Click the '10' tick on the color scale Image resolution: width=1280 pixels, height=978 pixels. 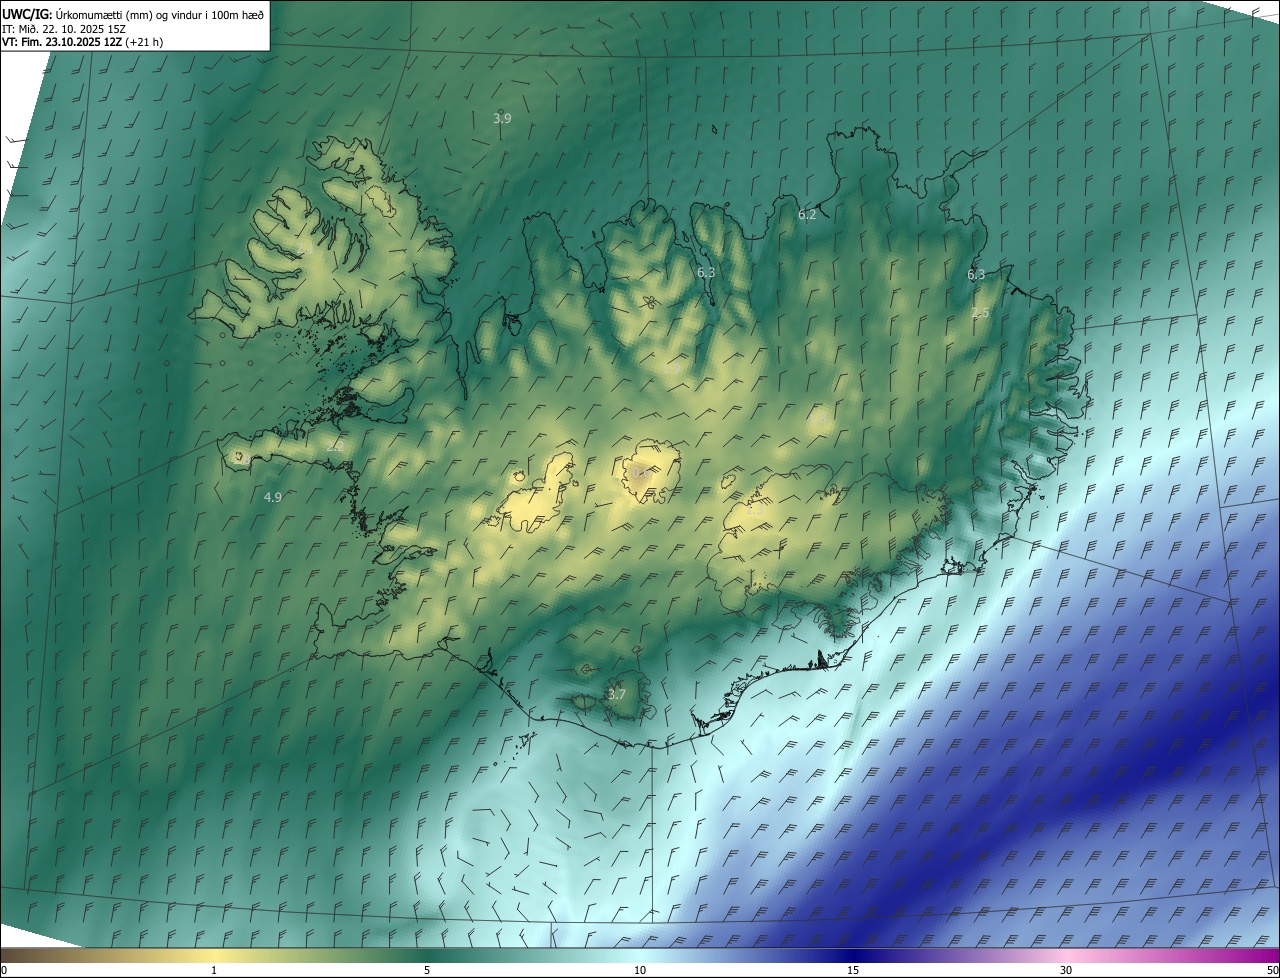(x=640, y=971)
